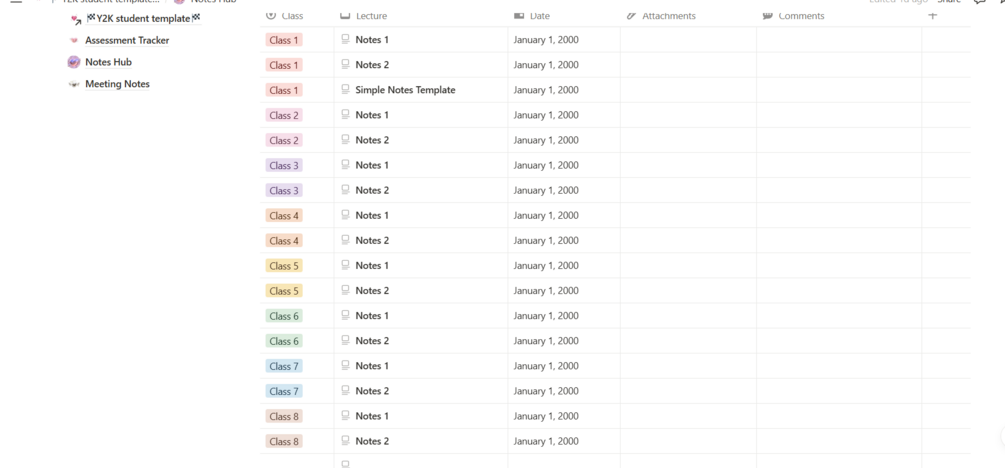Open the Simple Notes Template page
The image size is (1005, 468).
click(x=405, y=90)
